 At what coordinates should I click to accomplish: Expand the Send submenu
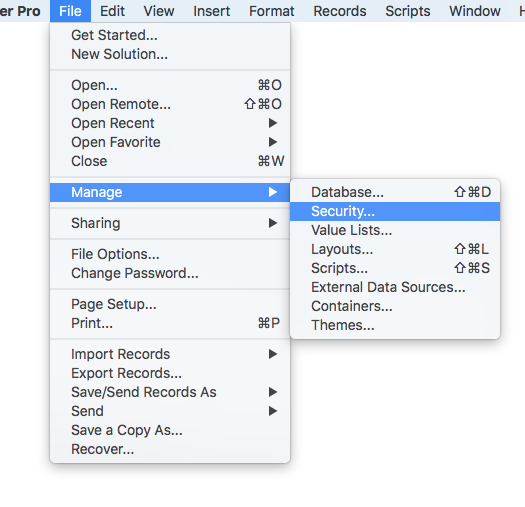pyautogui.click(x=170, y=411)
